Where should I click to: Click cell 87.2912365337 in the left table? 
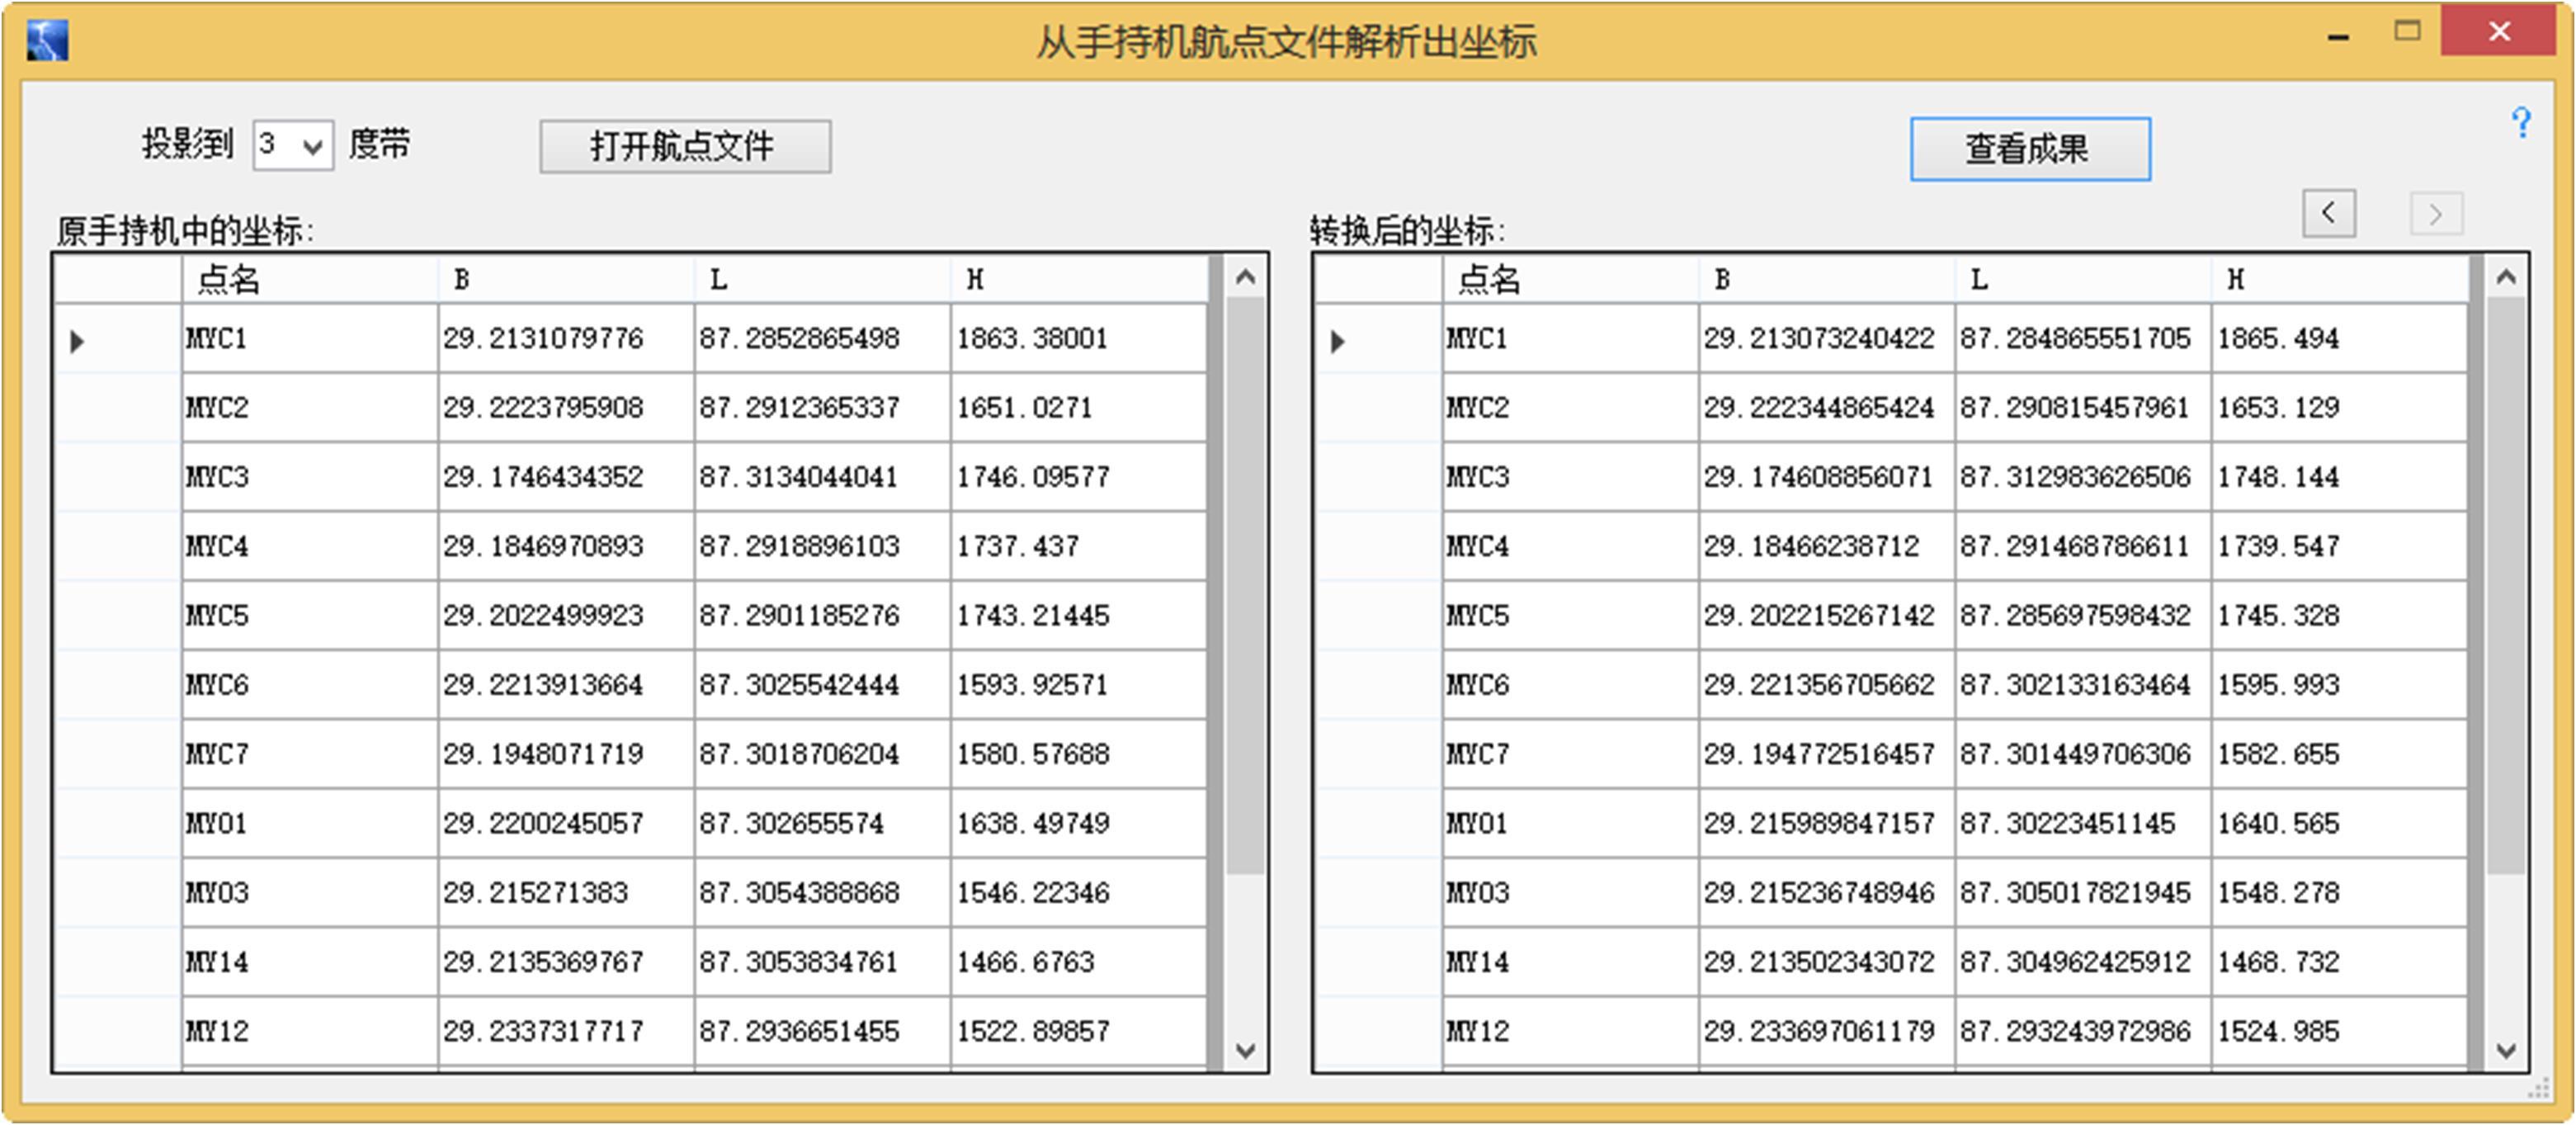coord(822,408)
